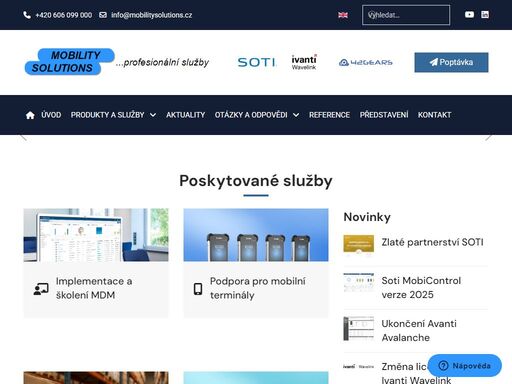The height and width of the screenshot is (384, 512).
Task: Click the Poptávka button
Action: (x=451, y=62)
